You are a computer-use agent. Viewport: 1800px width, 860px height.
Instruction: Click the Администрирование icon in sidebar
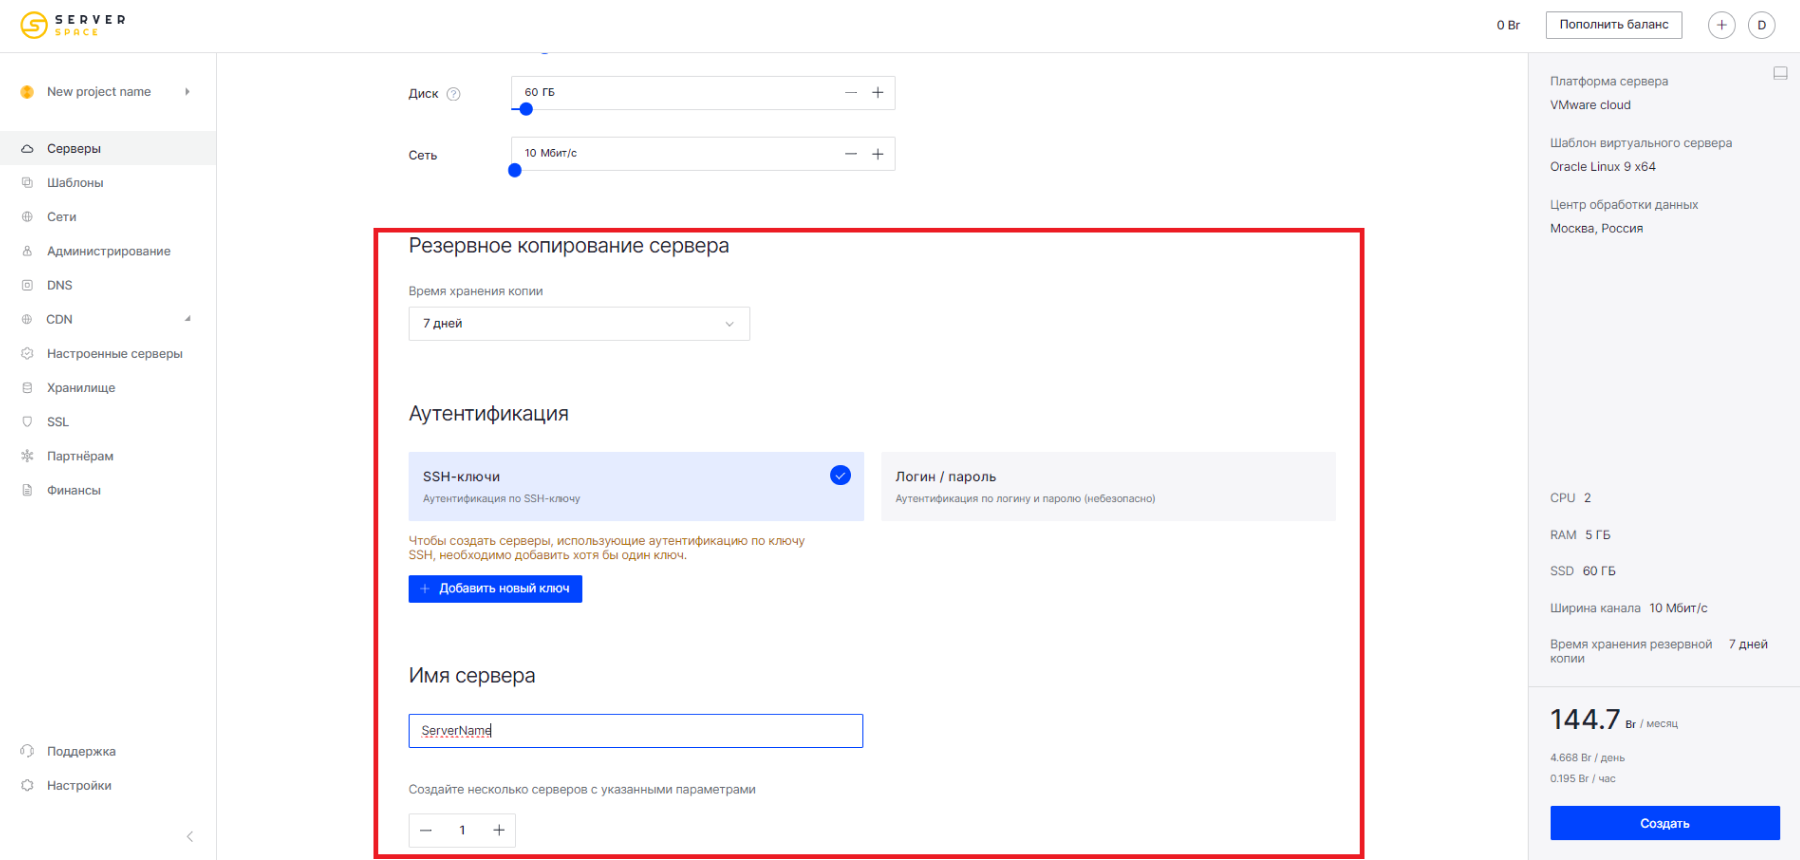click(27, 251)
